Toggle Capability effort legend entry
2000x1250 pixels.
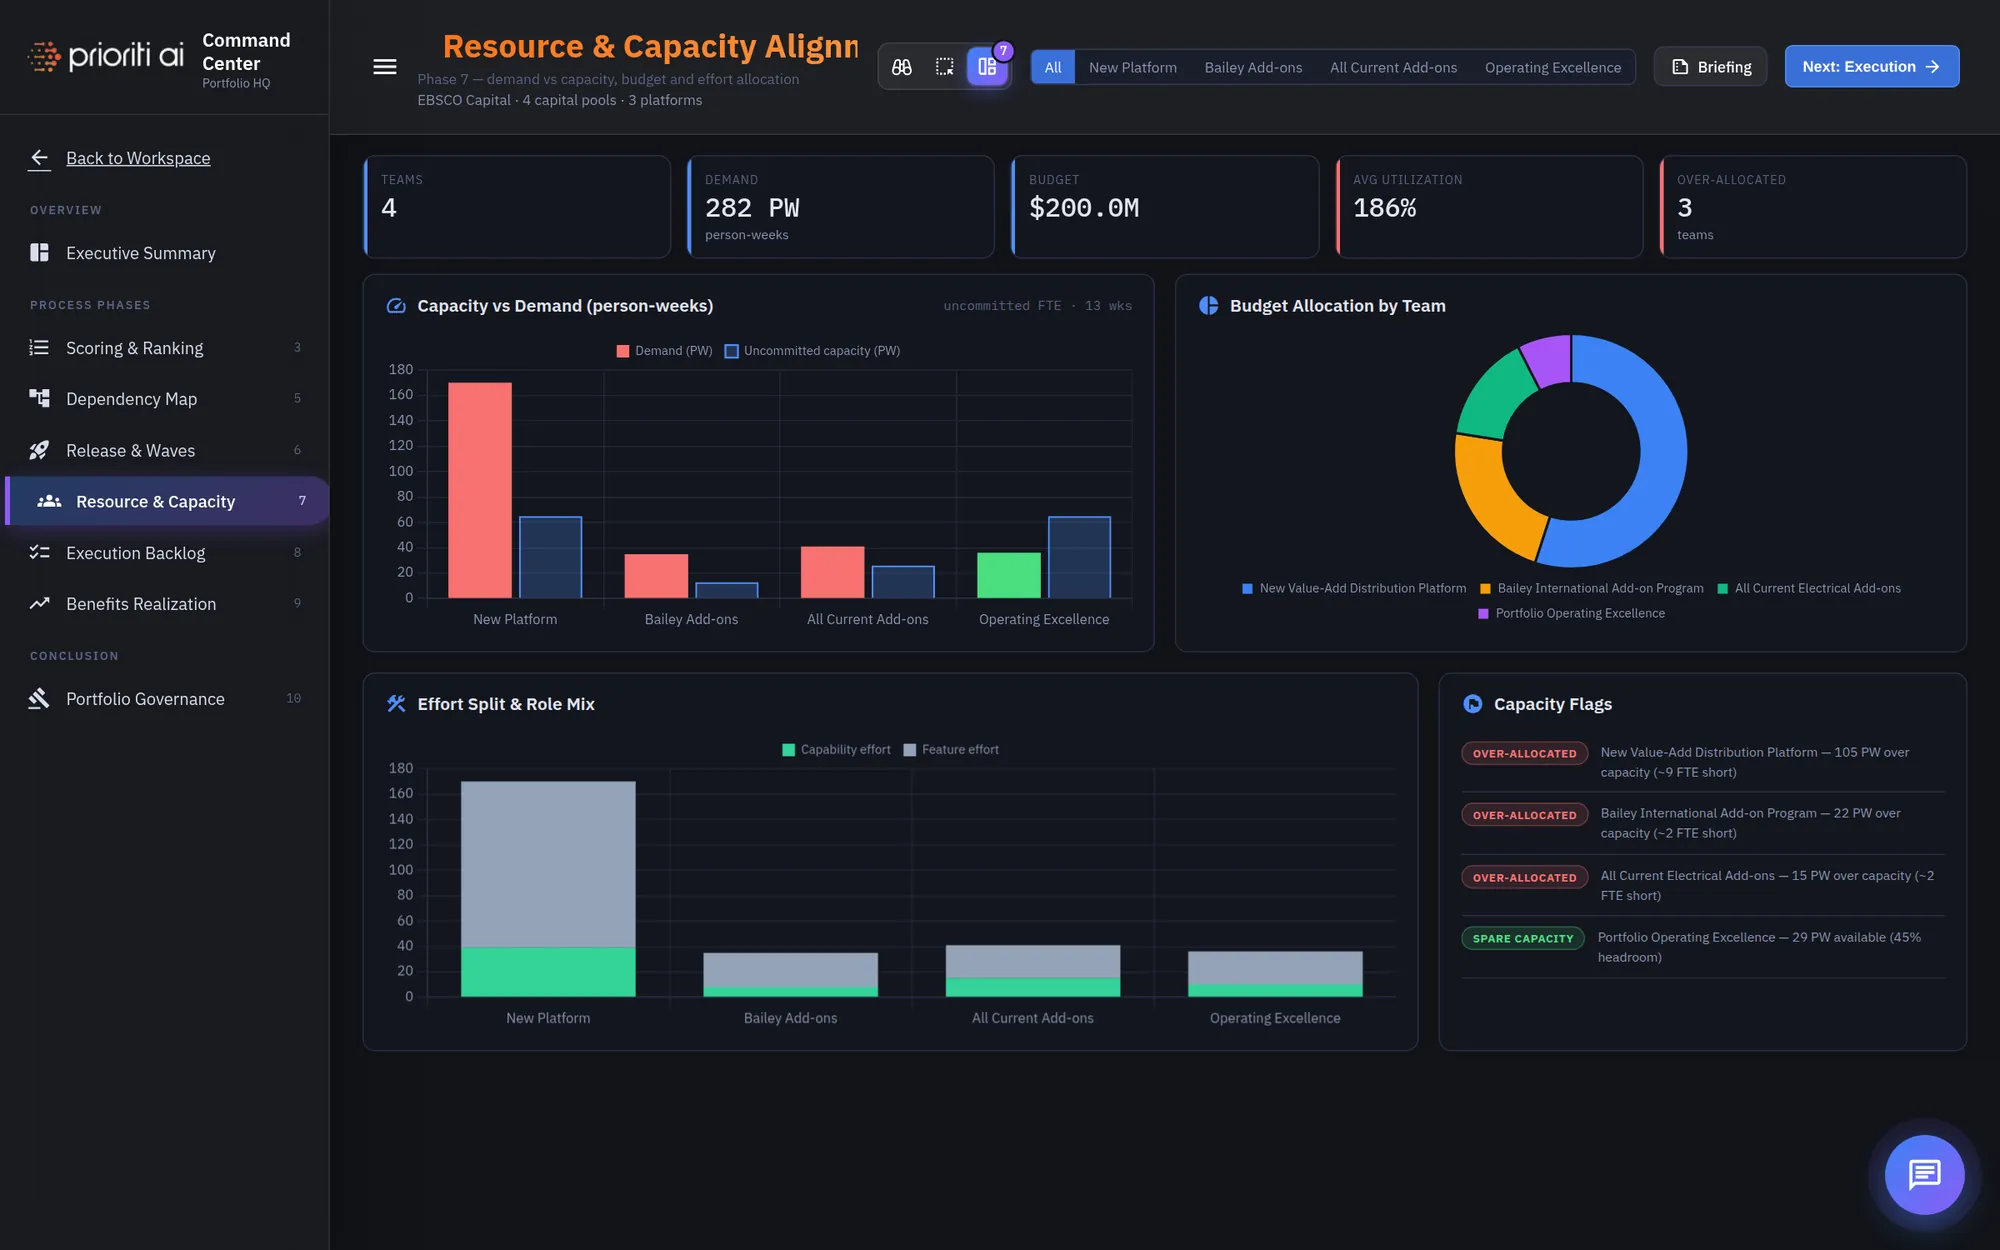click(x=836, y=750)
